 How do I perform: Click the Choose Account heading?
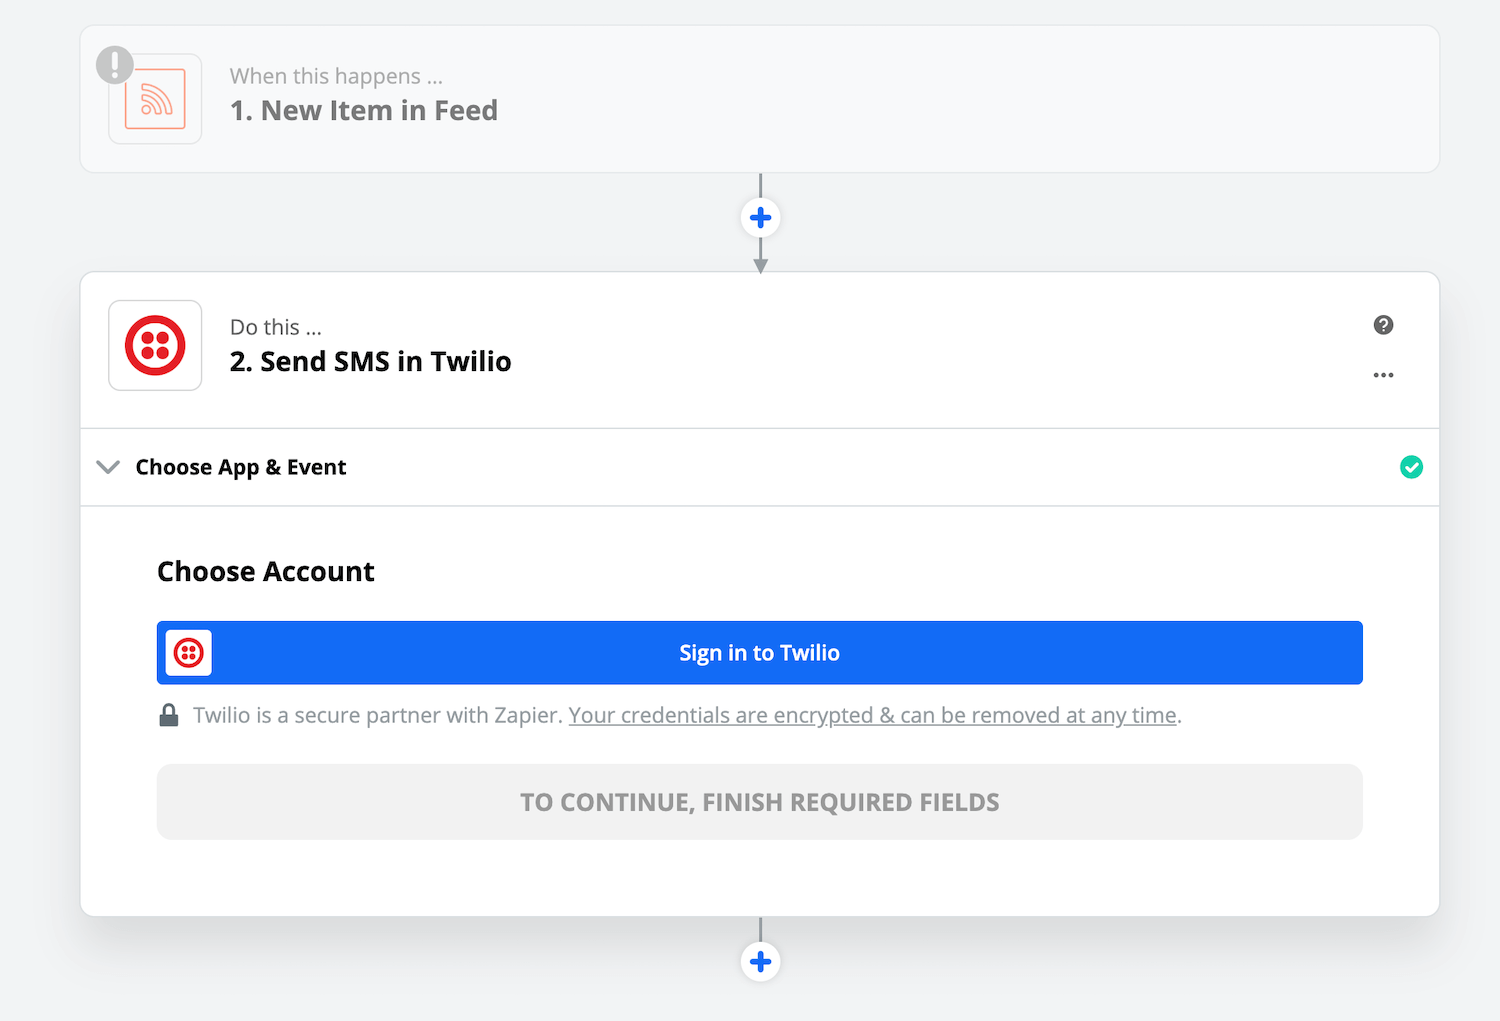[x=266, y=571]
